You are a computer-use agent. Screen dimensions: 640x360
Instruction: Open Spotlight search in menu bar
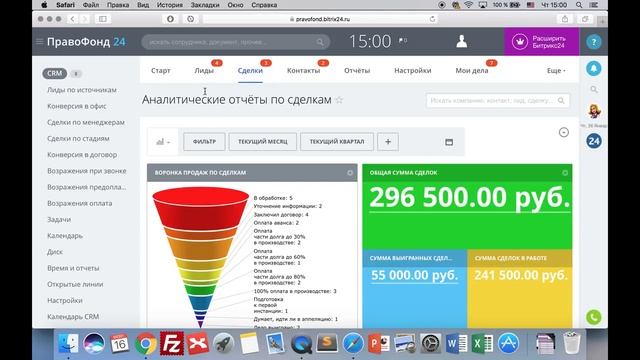[579, 5]
